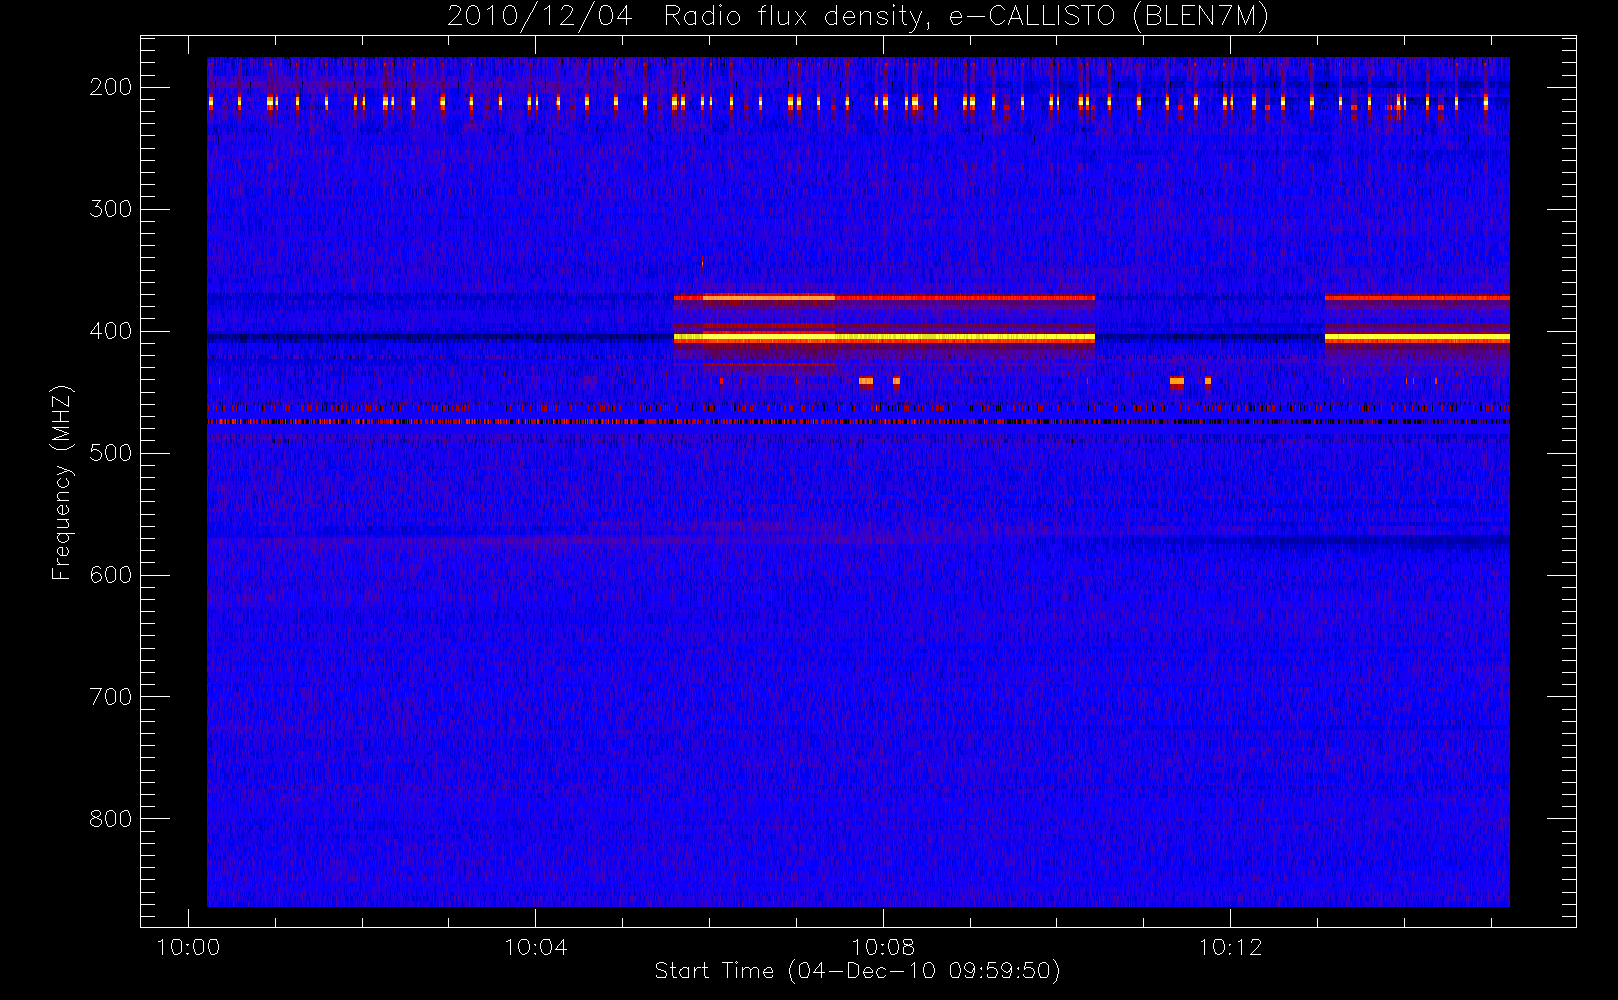Click the 10:04 time tick label
This screenshot has width=1618, height=1000.
point(535,947)
